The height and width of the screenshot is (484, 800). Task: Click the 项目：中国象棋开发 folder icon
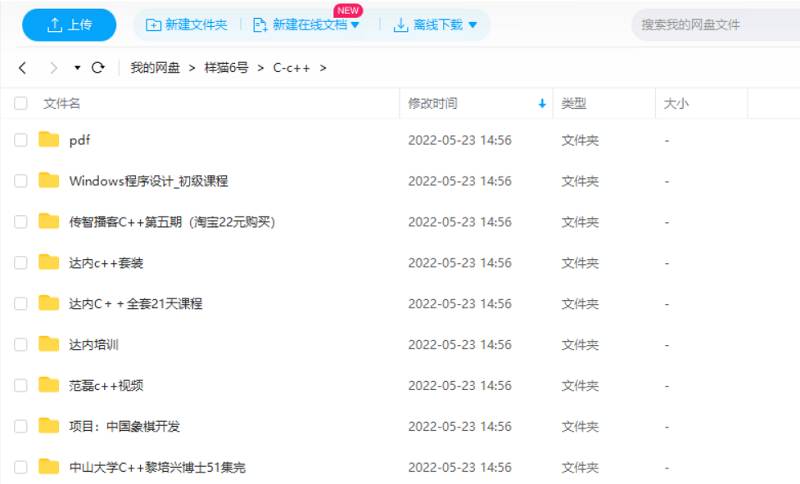click(49, 426)
